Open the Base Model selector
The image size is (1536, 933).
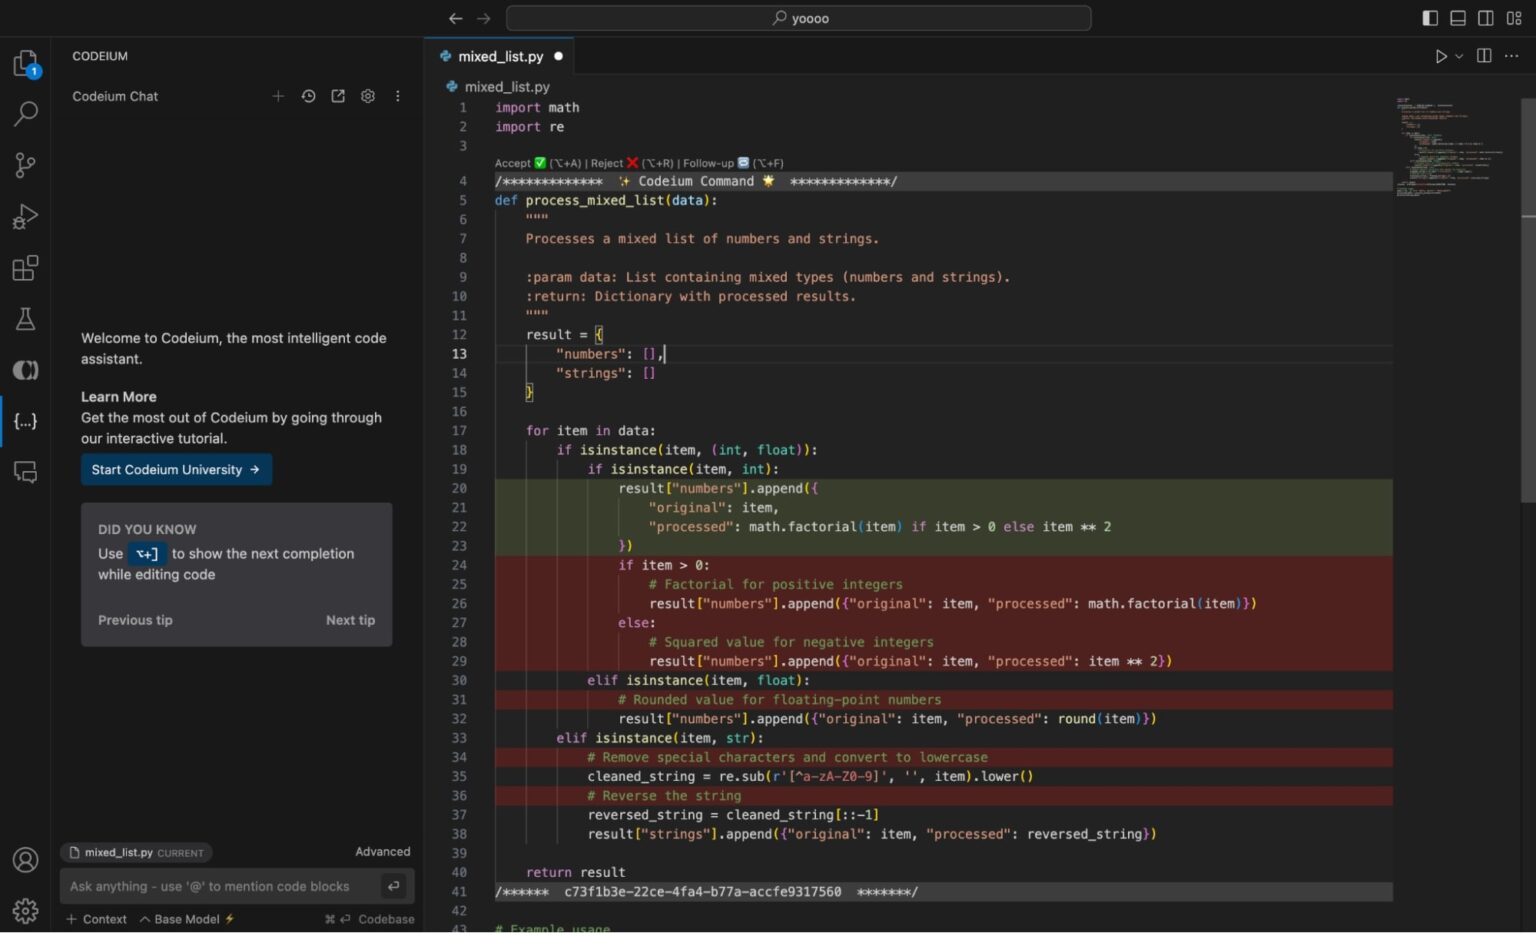click(185, 918)
